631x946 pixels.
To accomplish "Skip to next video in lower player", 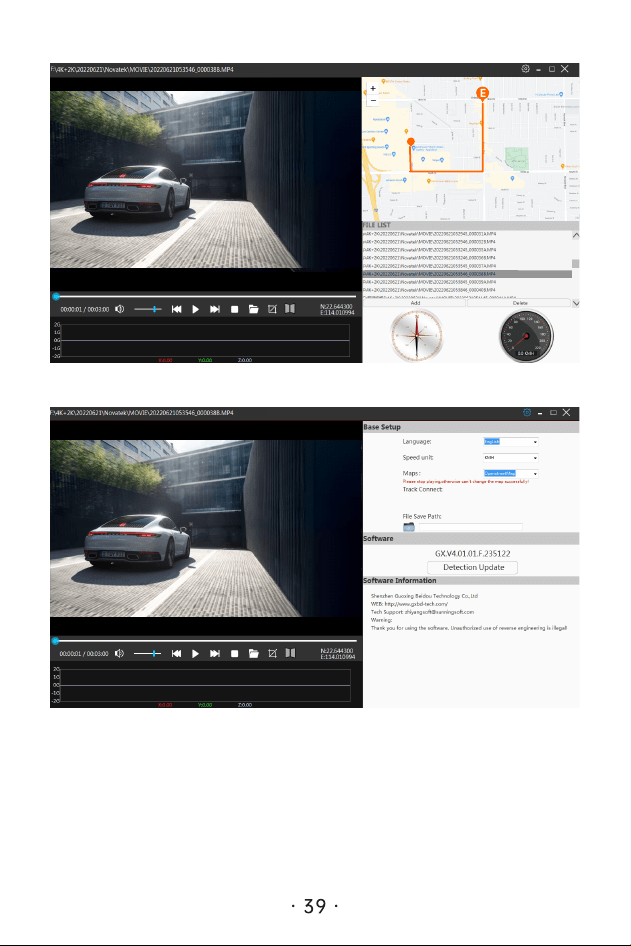I will coord(215,653).
